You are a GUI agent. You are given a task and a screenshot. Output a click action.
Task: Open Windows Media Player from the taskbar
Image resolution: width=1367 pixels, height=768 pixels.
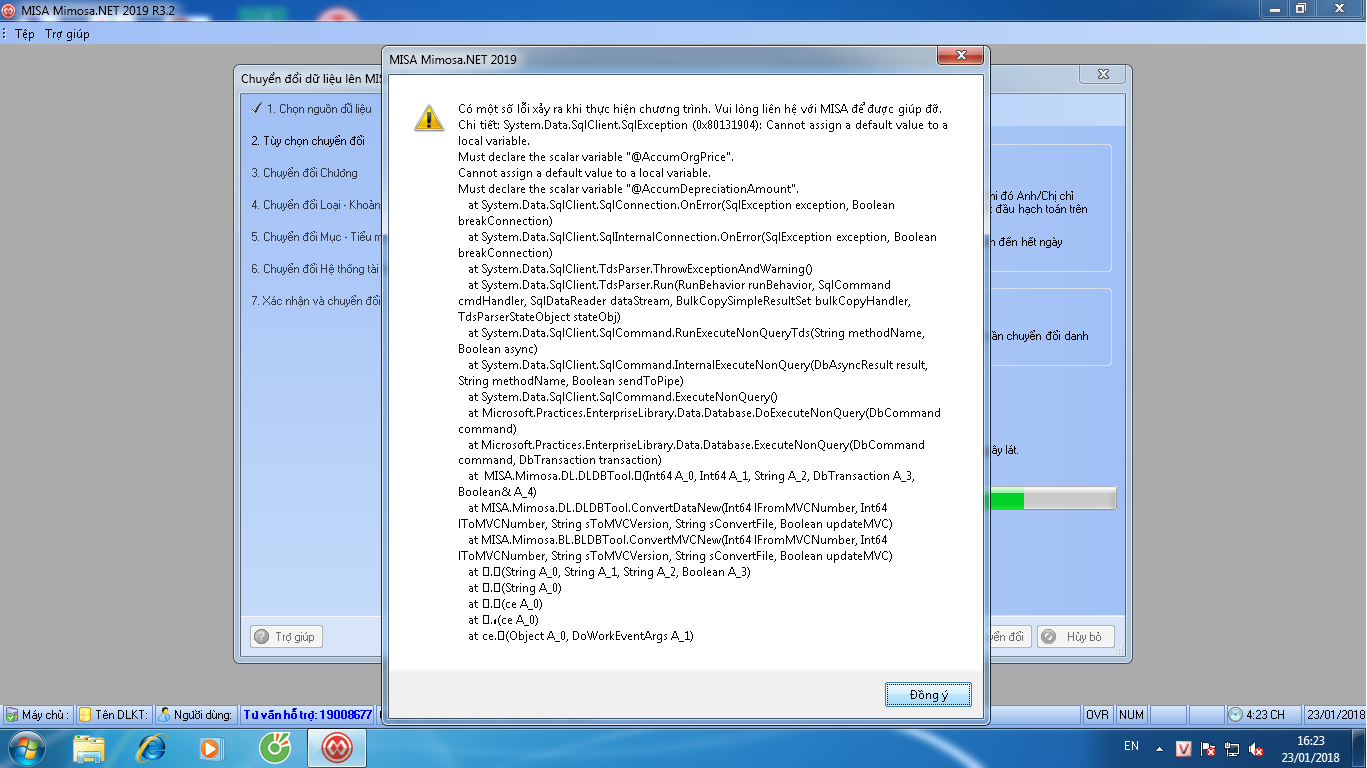tap(211, 748)
